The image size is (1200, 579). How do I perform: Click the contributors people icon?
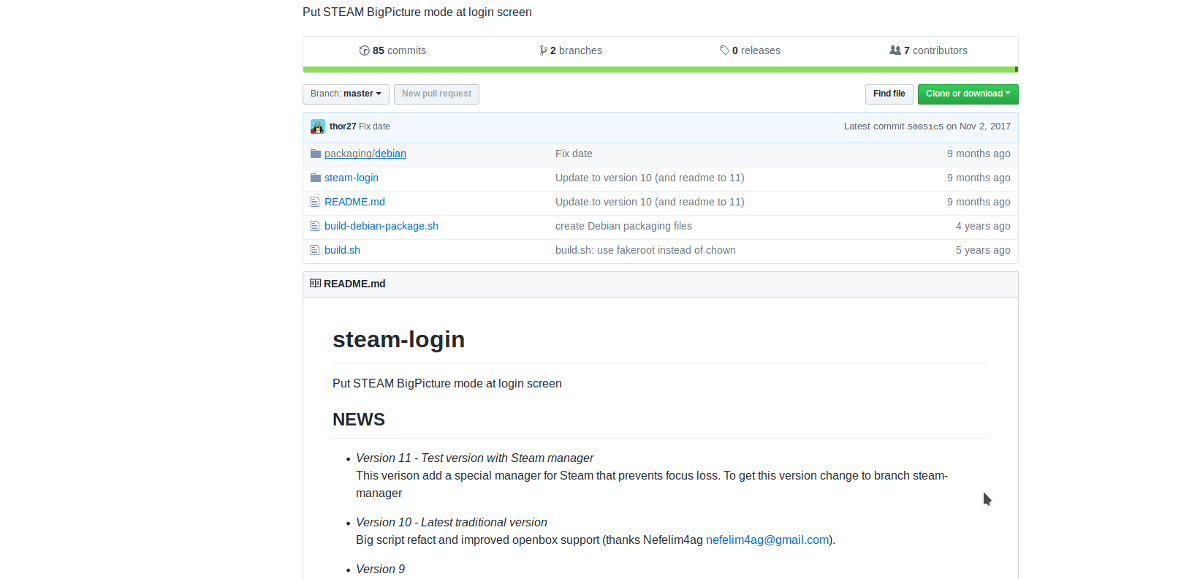click(x=895, y=50)
